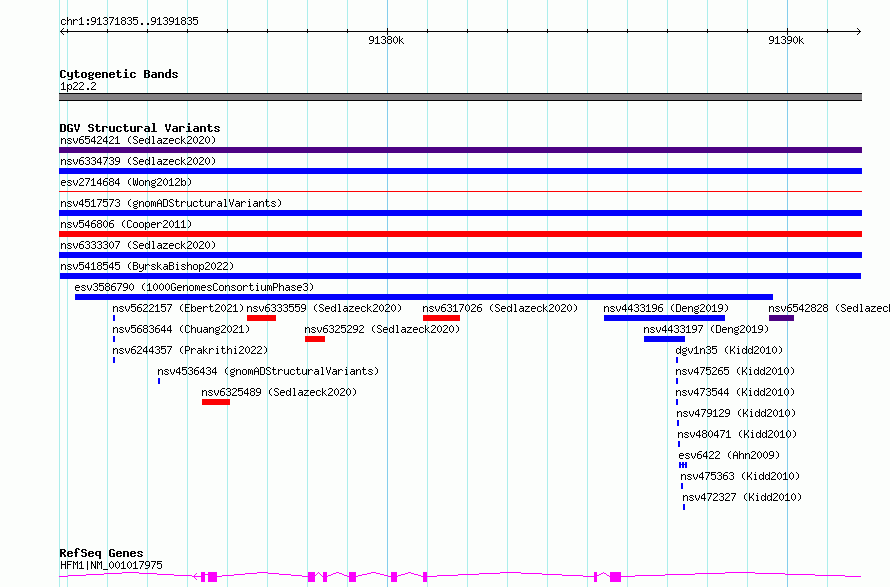Click the red nsv6325292 variant bar
The width and height of the screenshot is (890, 587).
315,339
